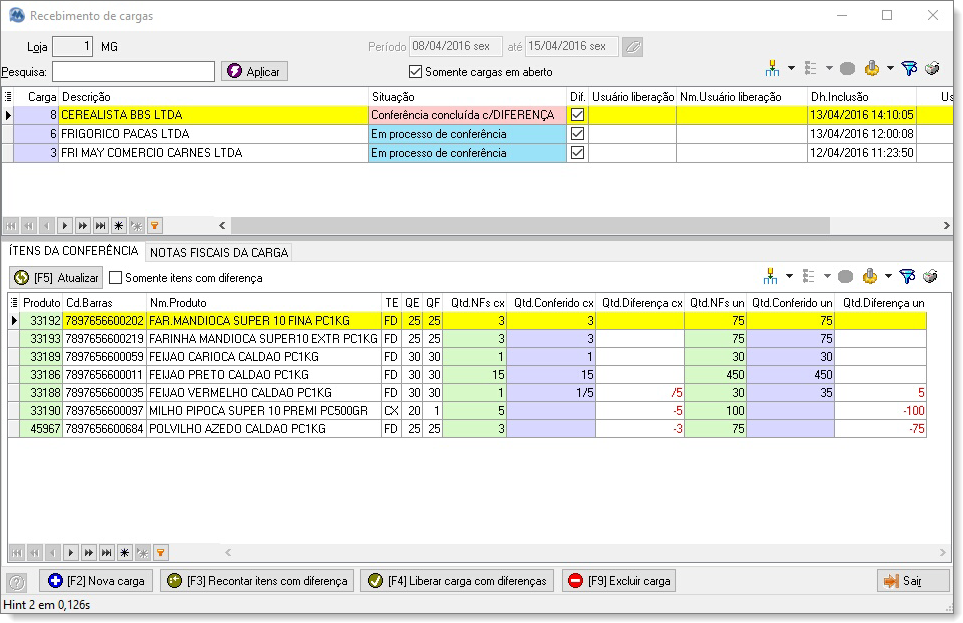Click next-record arrow in cargas navigator

(64, 225)
